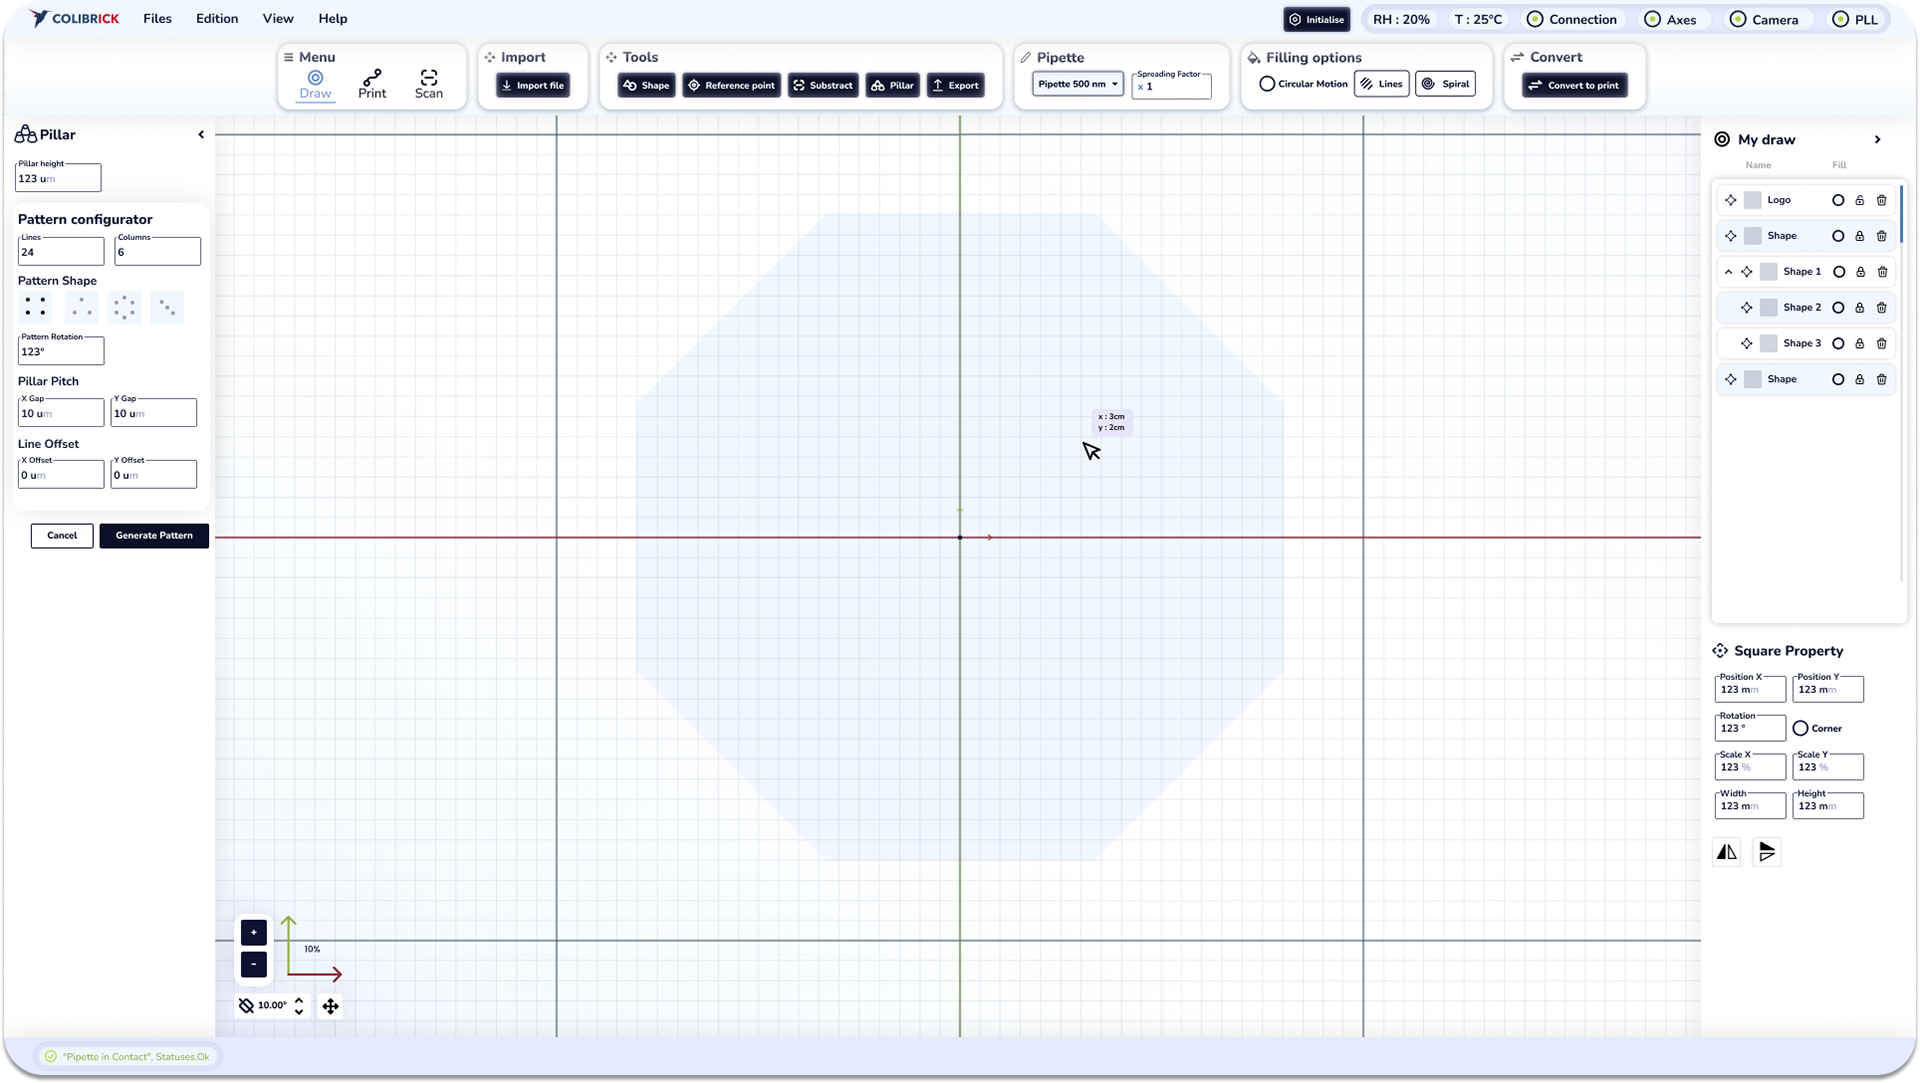Viewport: 1920px width, 1083px height.
Task: Click the Generate Pattern button
Action: (x=154, y=536)
